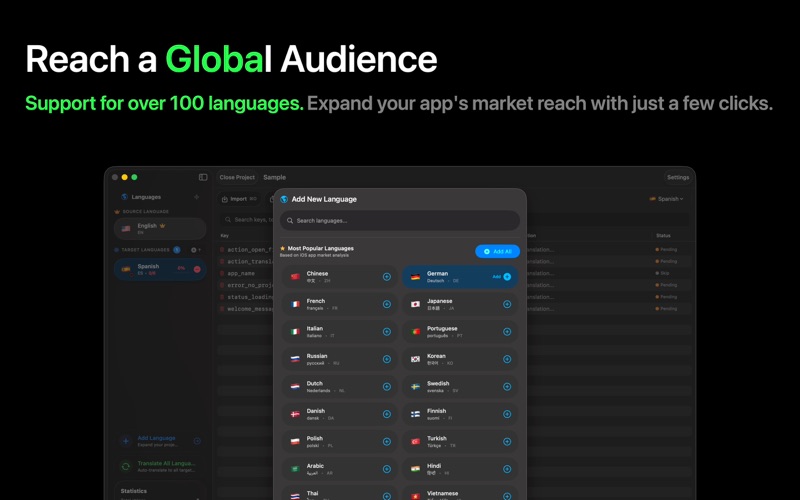Click the Import button
This screenshot has width=800, height=500.
point(239,199)
